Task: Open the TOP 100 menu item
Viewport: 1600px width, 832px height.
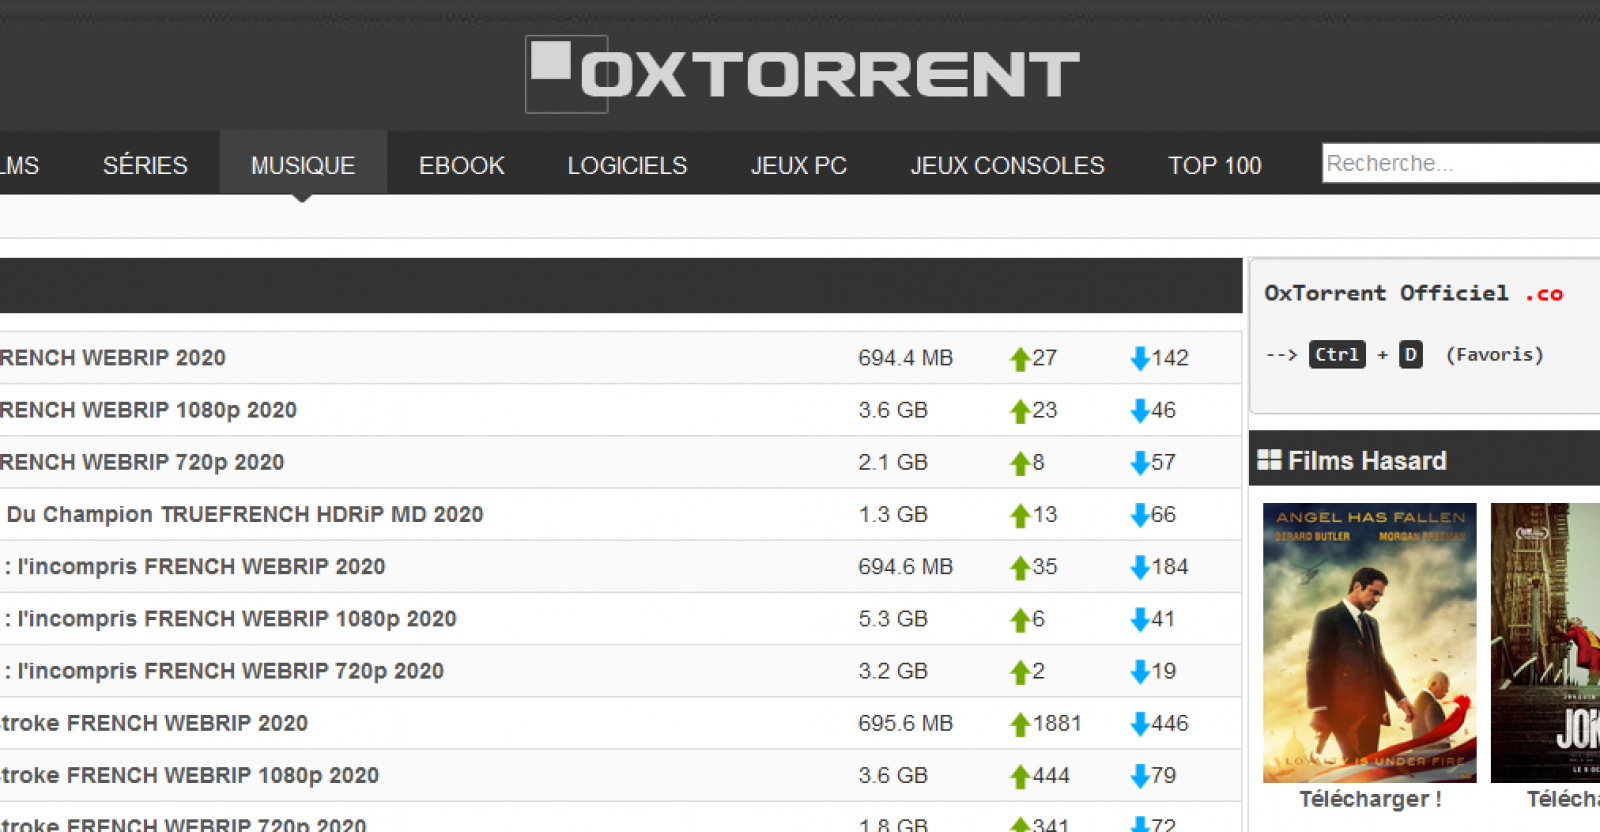Action: (1215, 165)
